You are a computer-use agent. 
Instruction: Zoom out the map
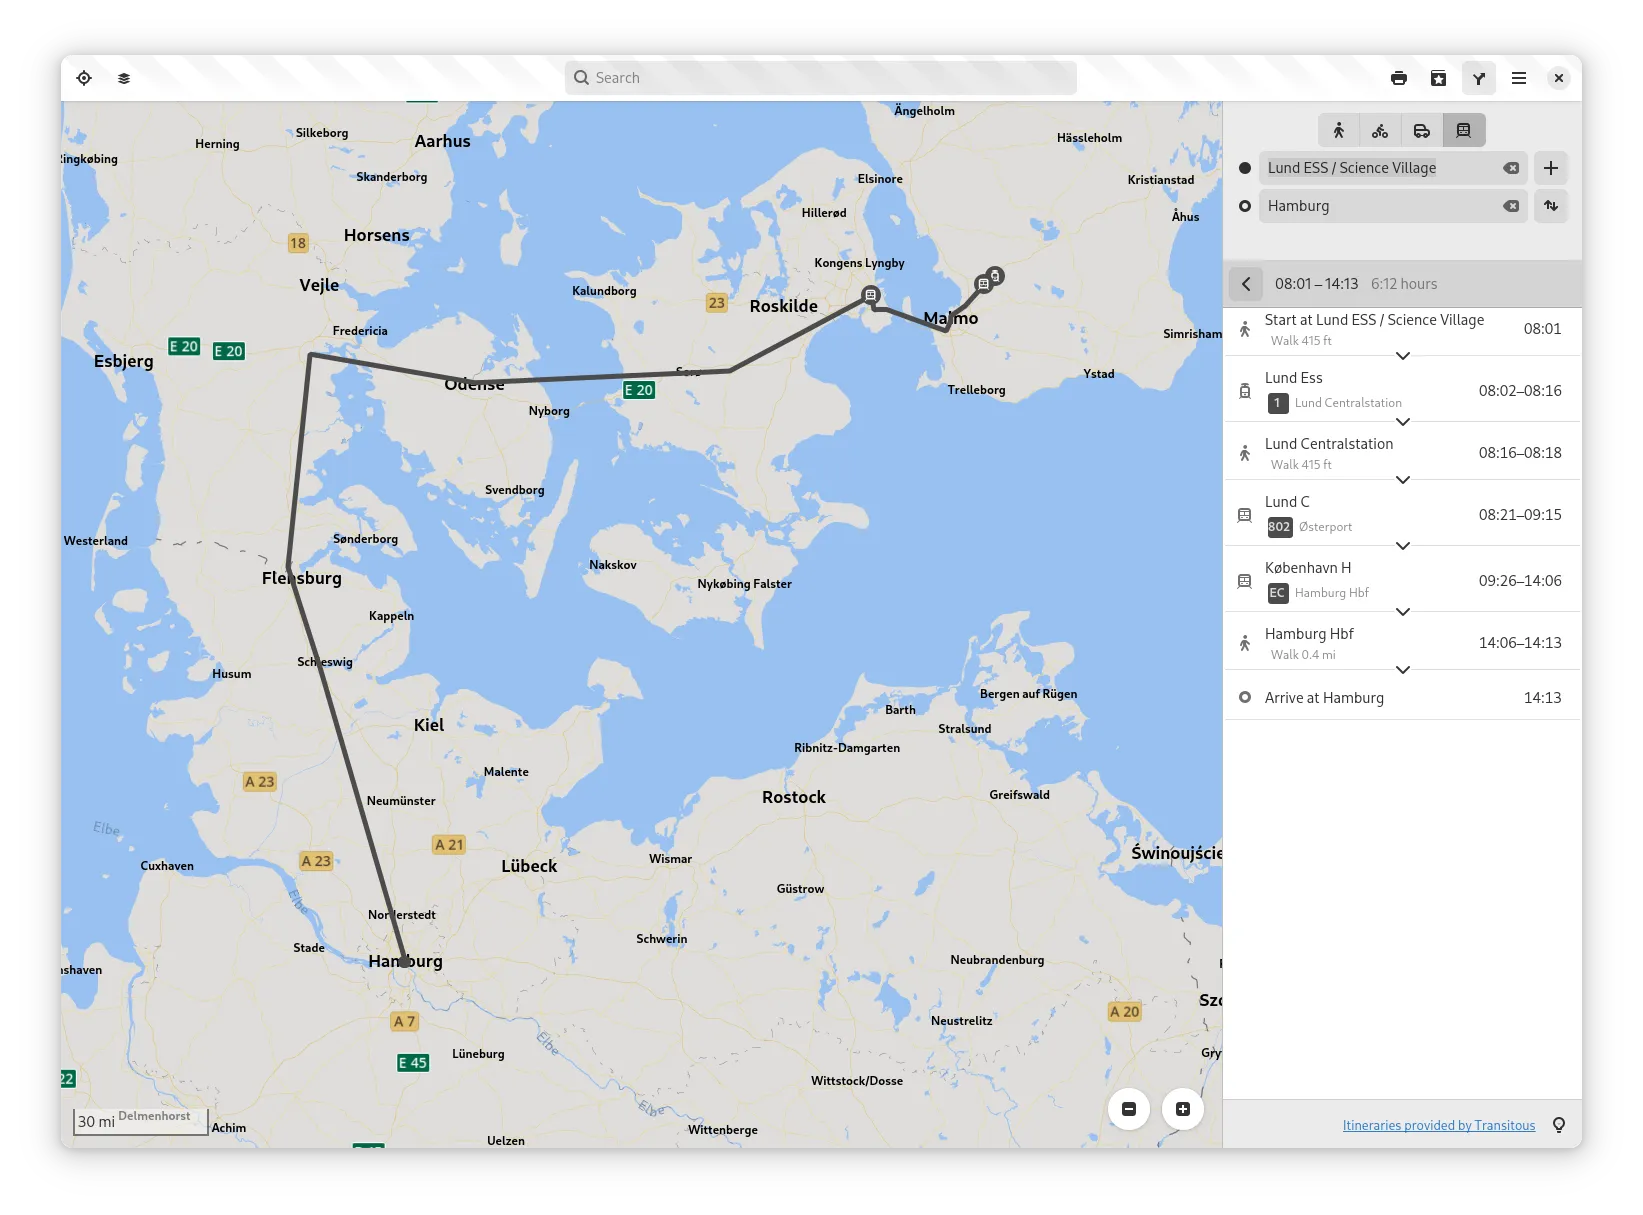(x=1129, y=1109)
